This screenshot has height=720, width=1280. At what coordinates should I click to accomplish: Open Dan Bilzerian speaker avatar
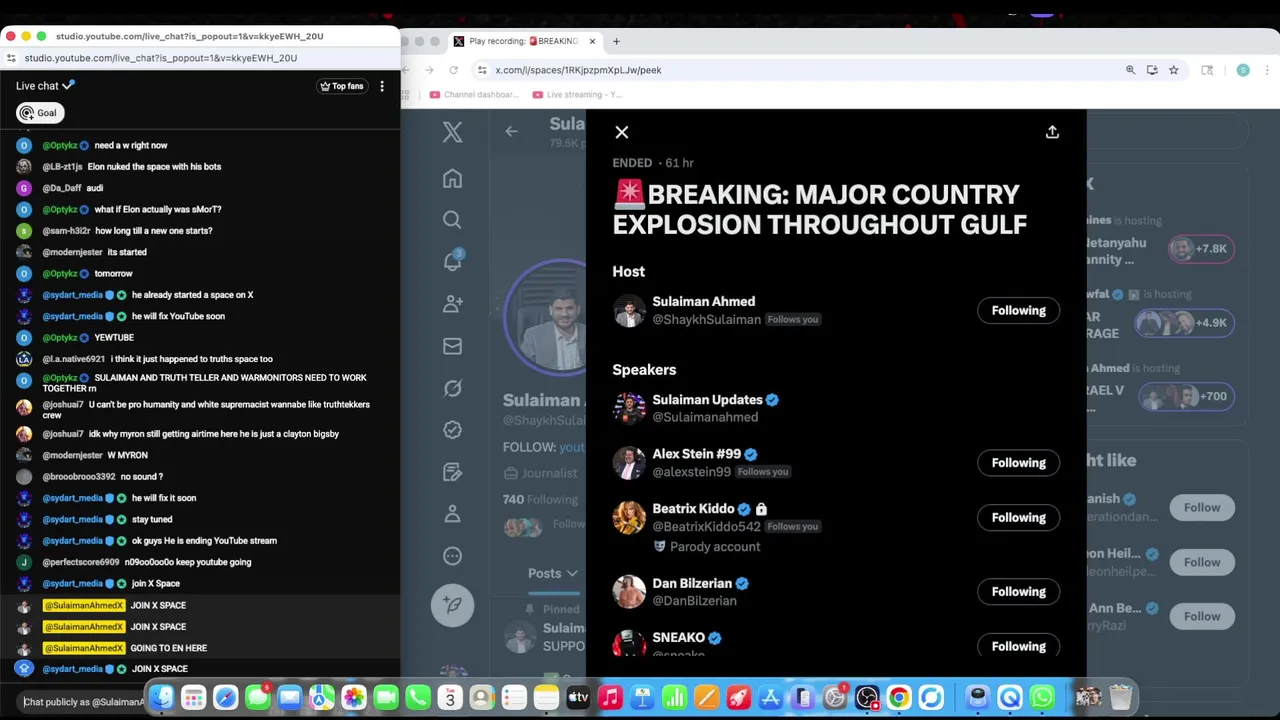629,592
